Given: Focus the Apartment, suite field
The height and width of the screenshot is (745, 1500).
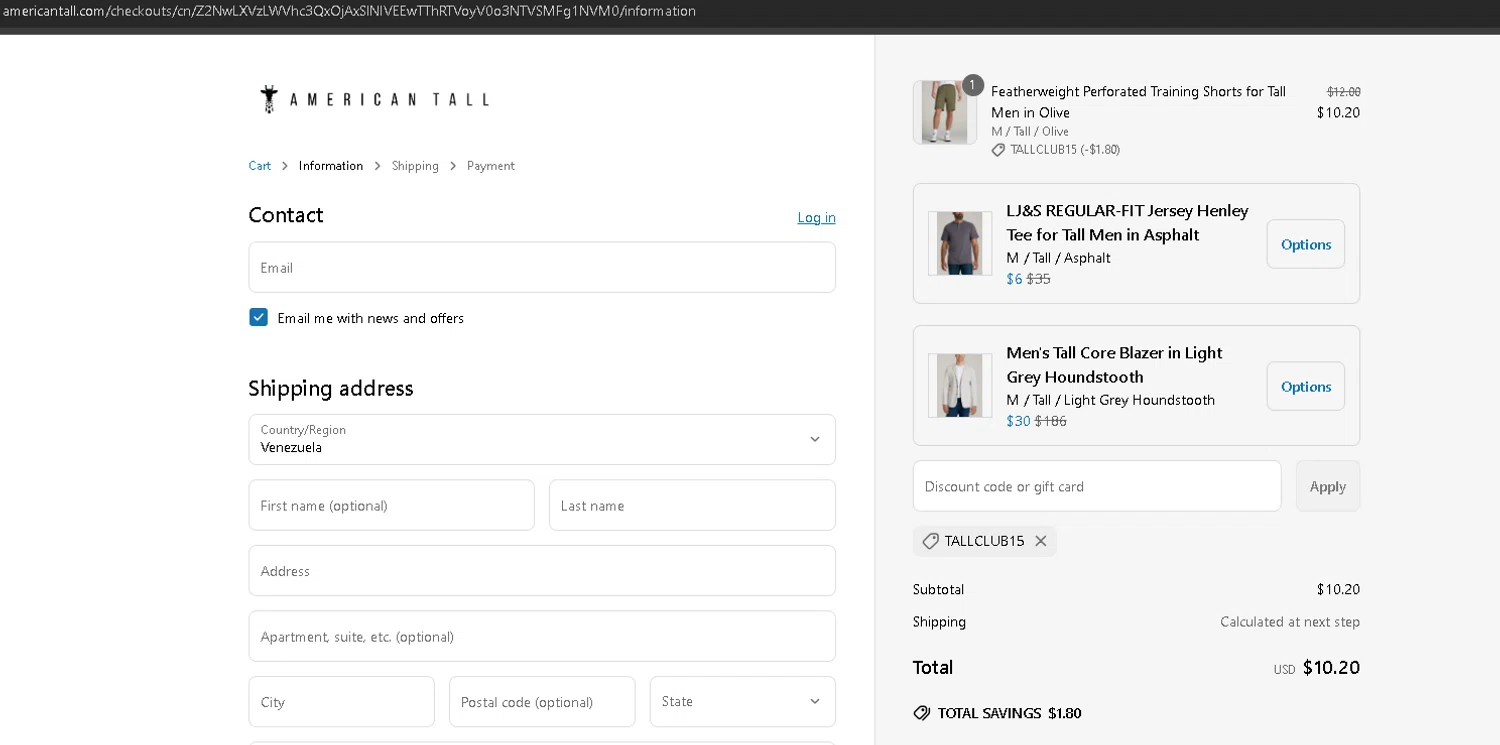Looking at the screenshot, I should tap(542, 636).
